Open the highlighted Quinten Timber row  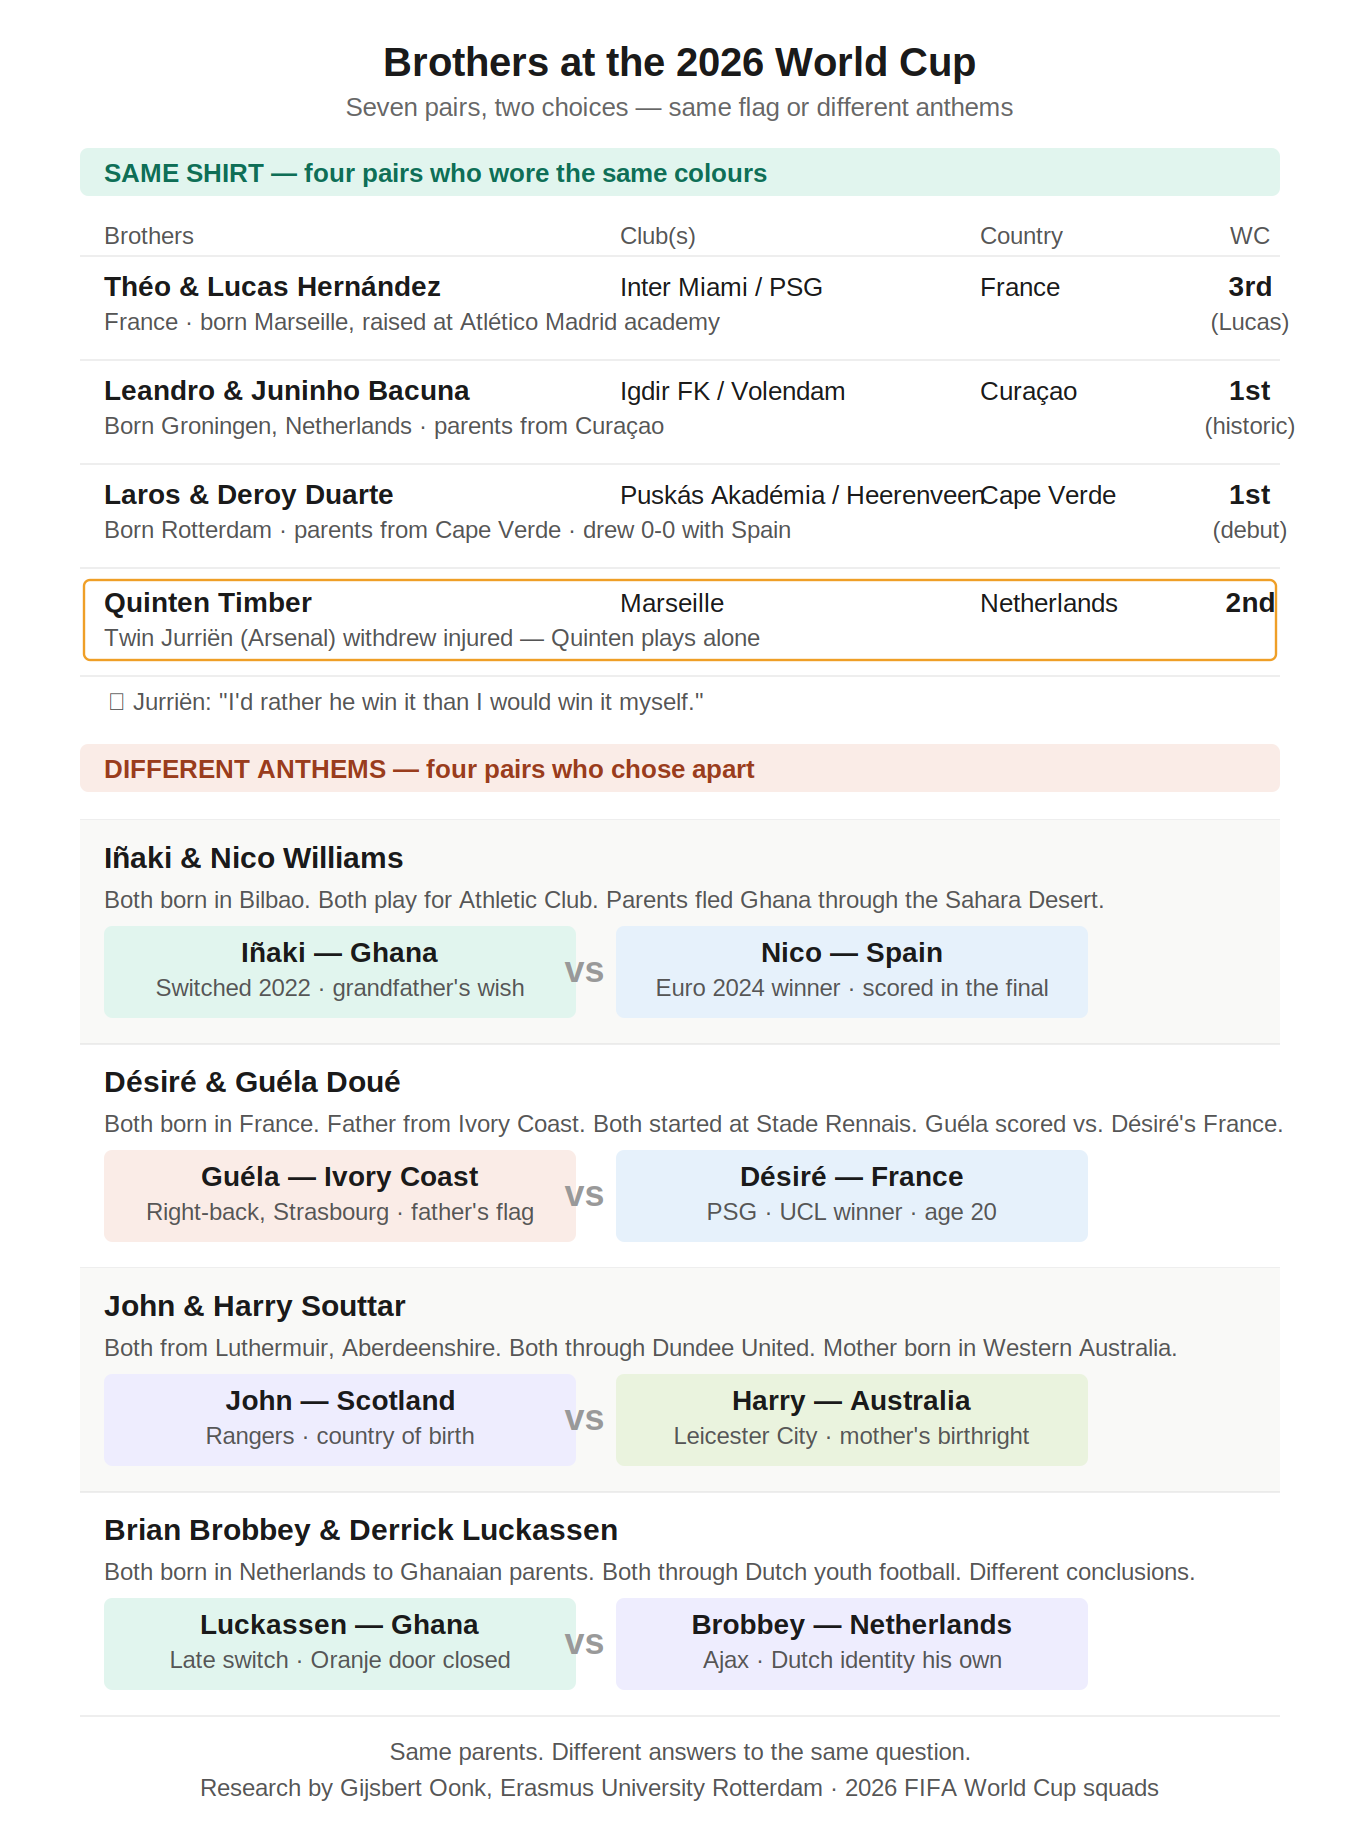(x=680, y=620)
